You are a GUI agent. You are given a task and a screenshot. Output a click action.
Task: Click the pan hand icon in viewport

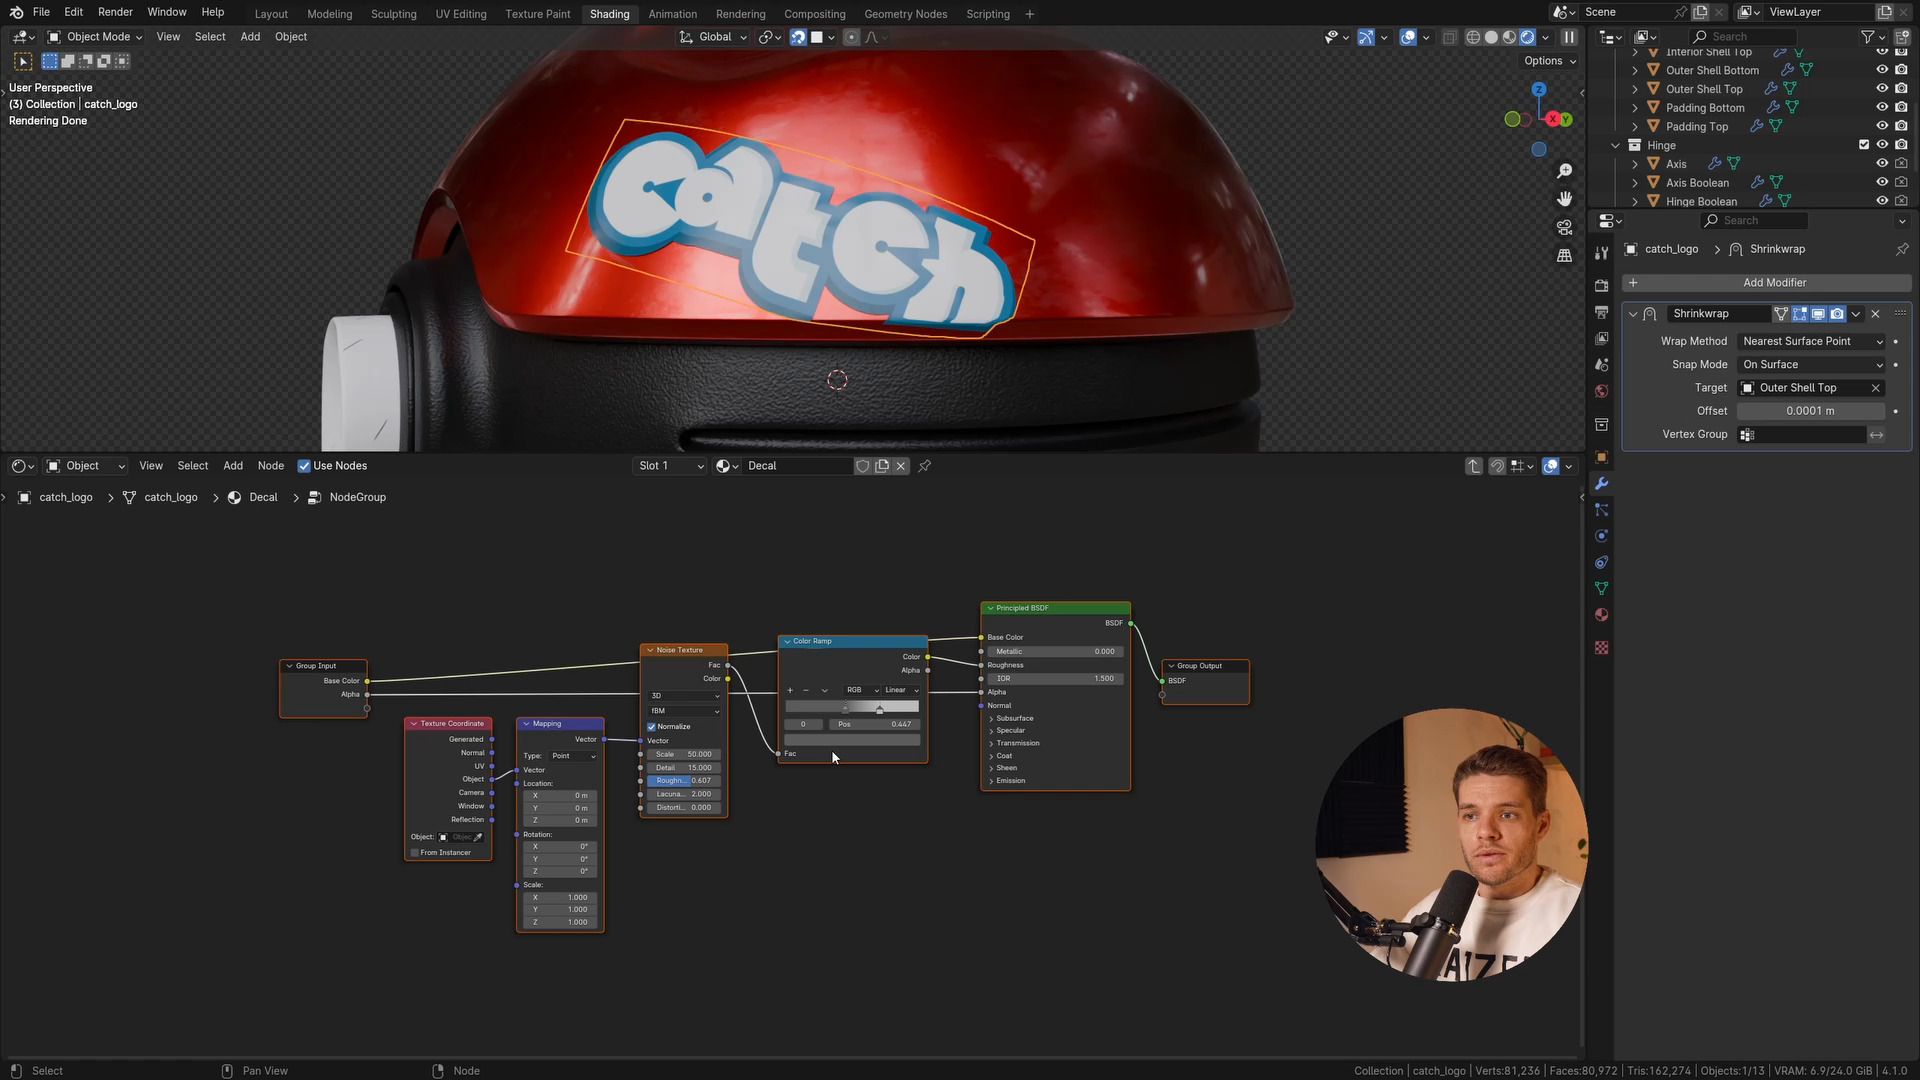pos(1565,199)
